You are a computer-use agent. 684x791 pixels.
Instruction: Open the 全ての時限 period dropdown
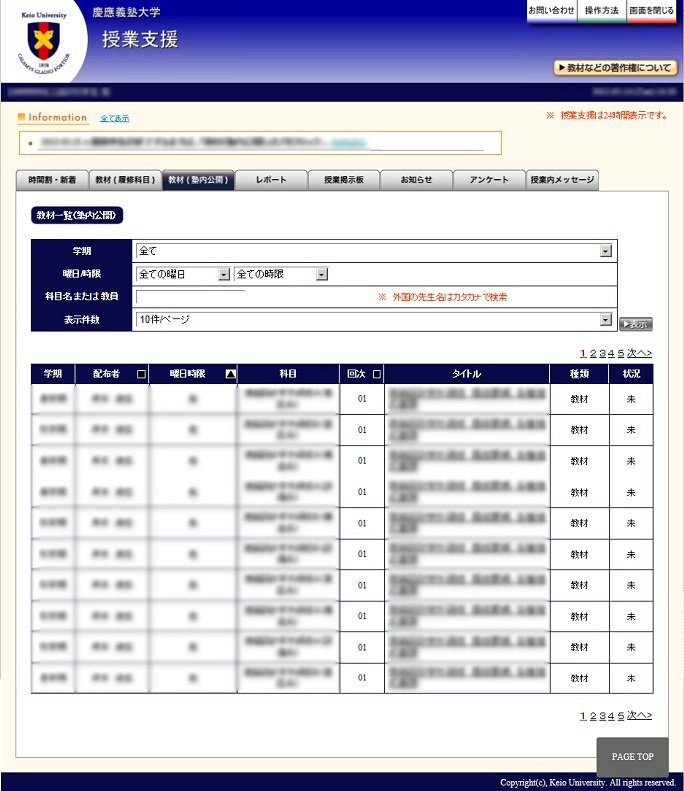[x=321, y=274]
